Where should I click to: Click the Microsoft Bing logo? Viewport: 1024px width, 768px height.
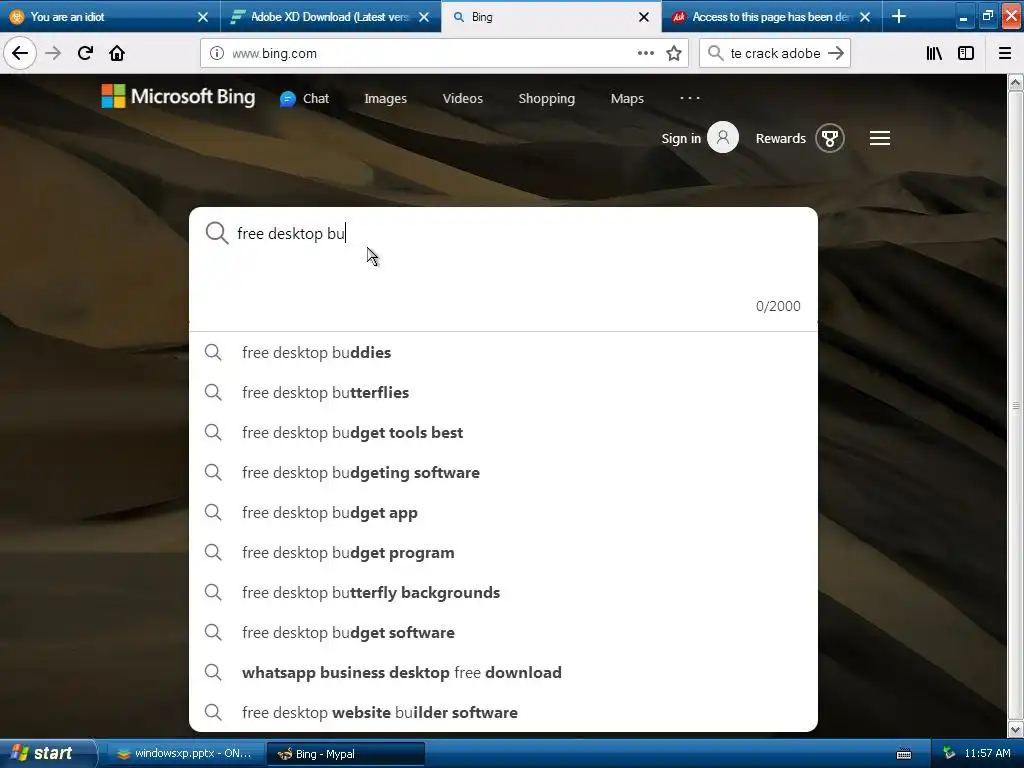pos(178,97)
